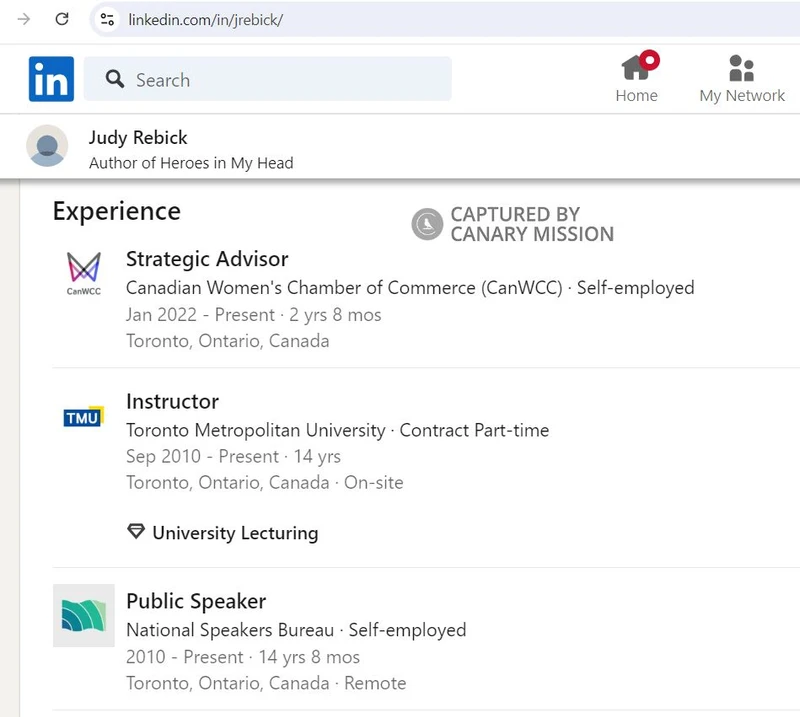Open the LinkedIn logo icon
Screen dimensions: 800x717
pyautogui.click(x=50, y=78)
